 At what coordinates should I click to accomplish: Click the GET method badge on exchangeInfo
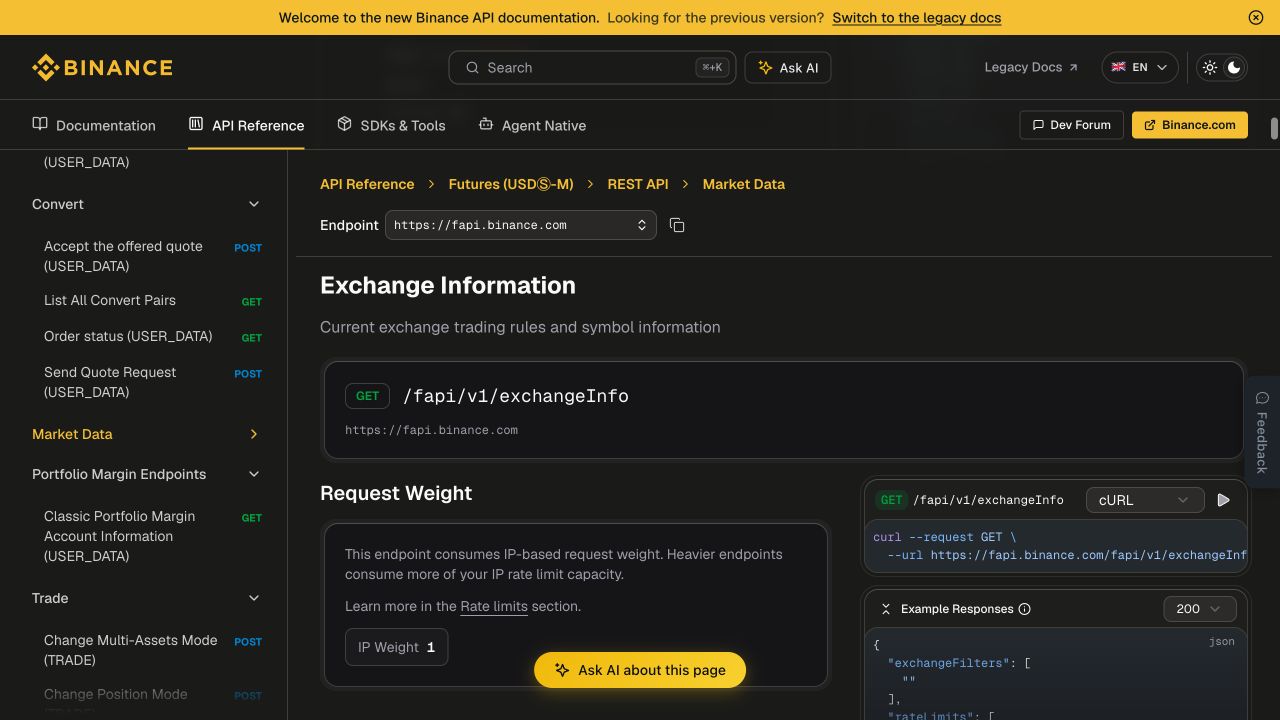367,396
